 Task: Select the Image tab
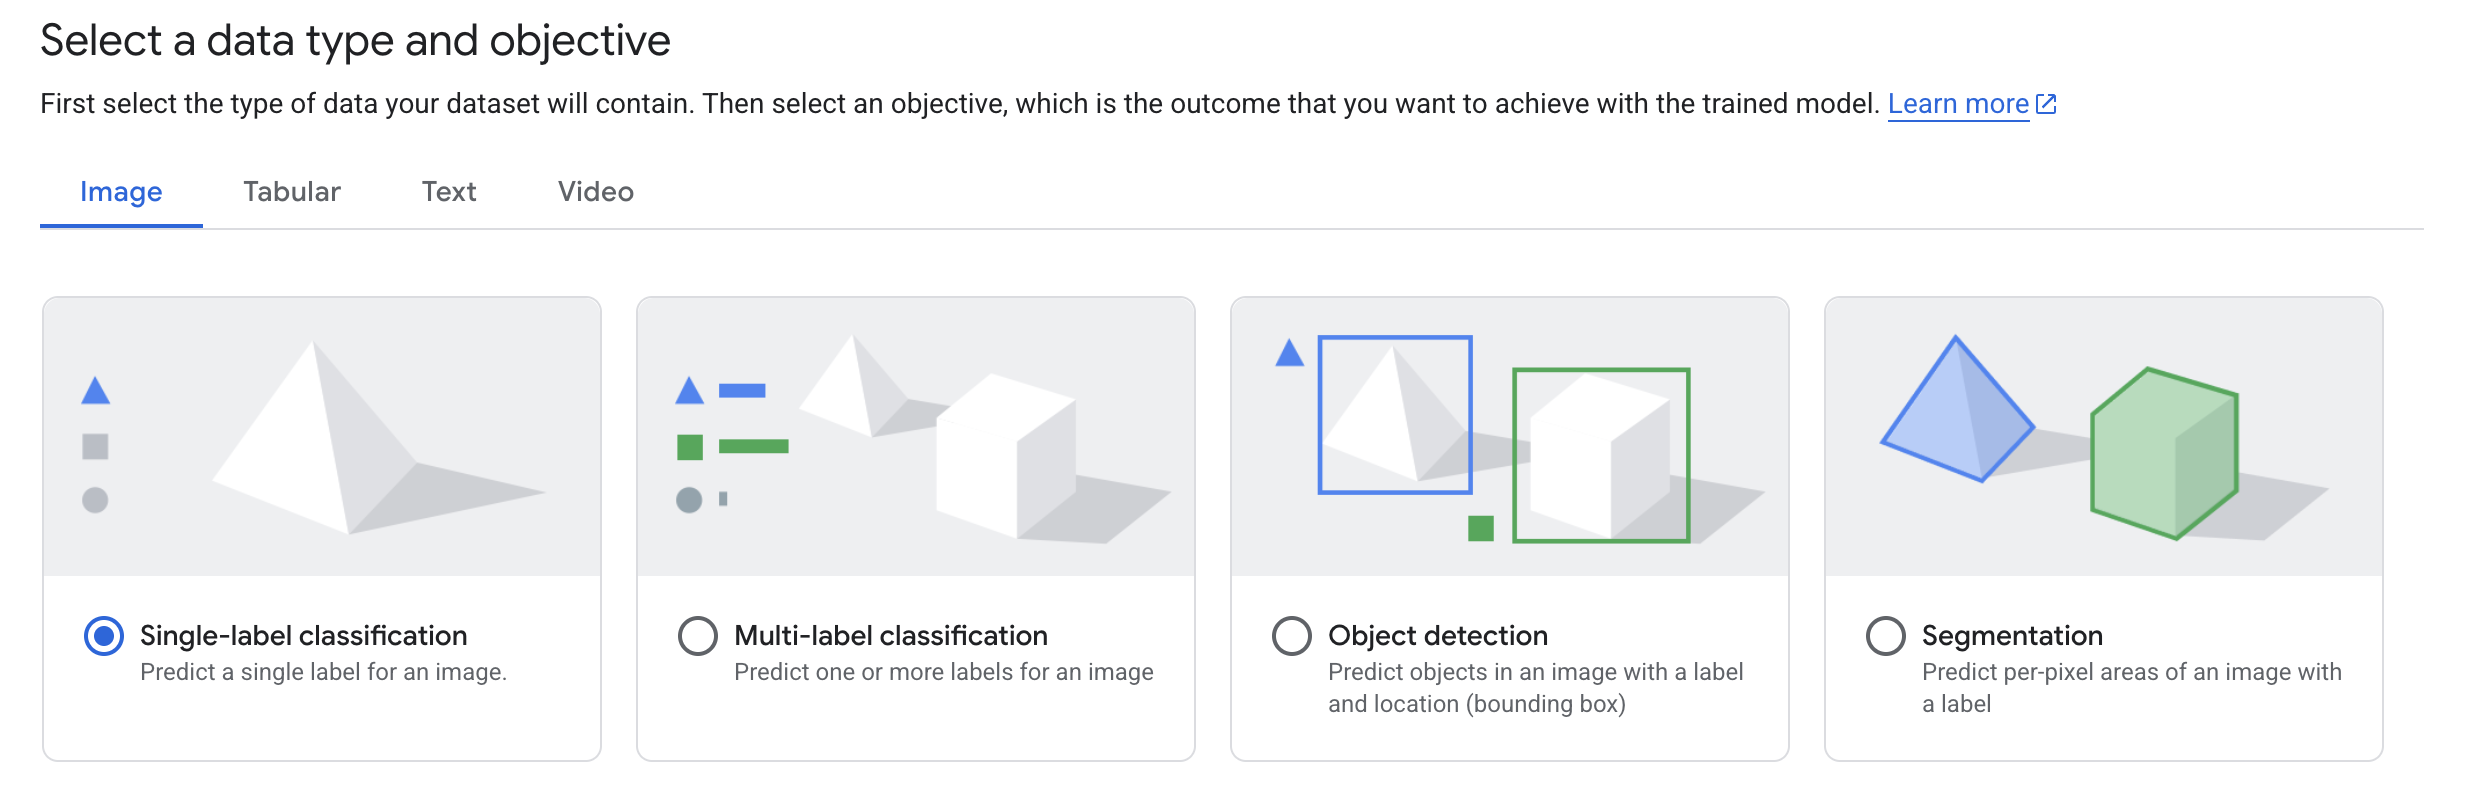tap(120, 191)
